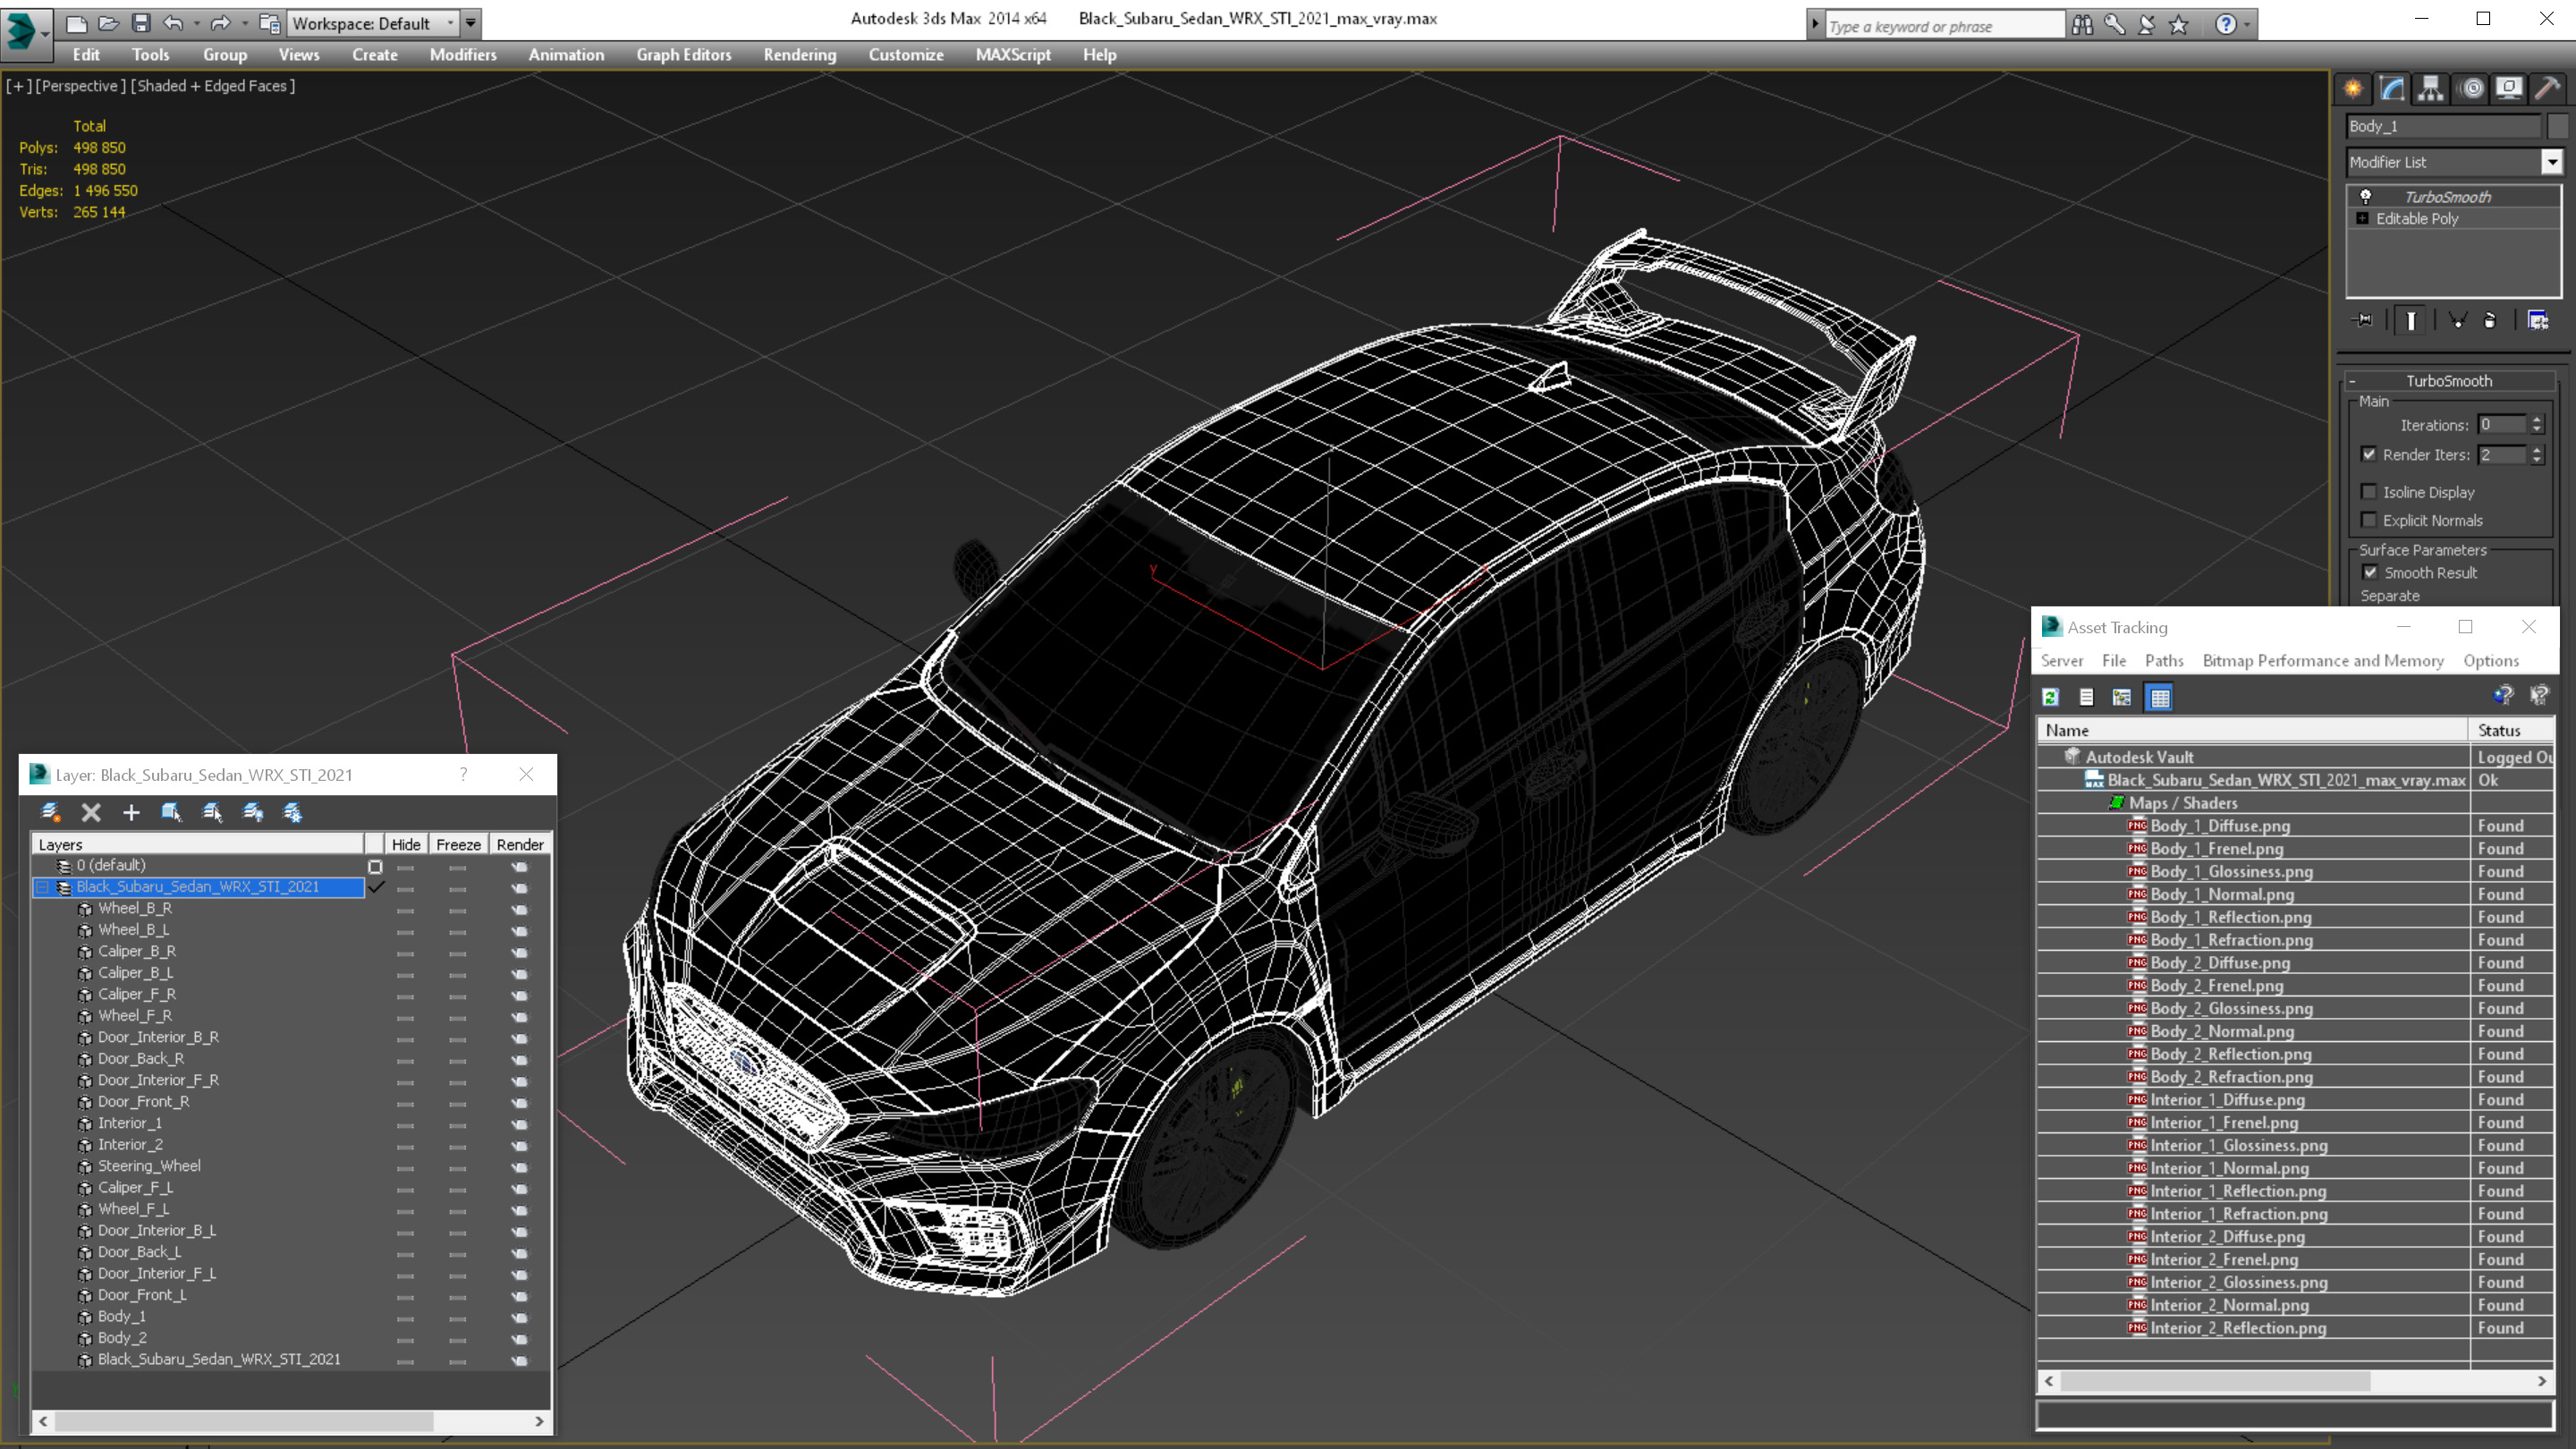2576x1449 pixels.
Task: Select the Editable Poly modifier icon
Action: coord(2366,217)
